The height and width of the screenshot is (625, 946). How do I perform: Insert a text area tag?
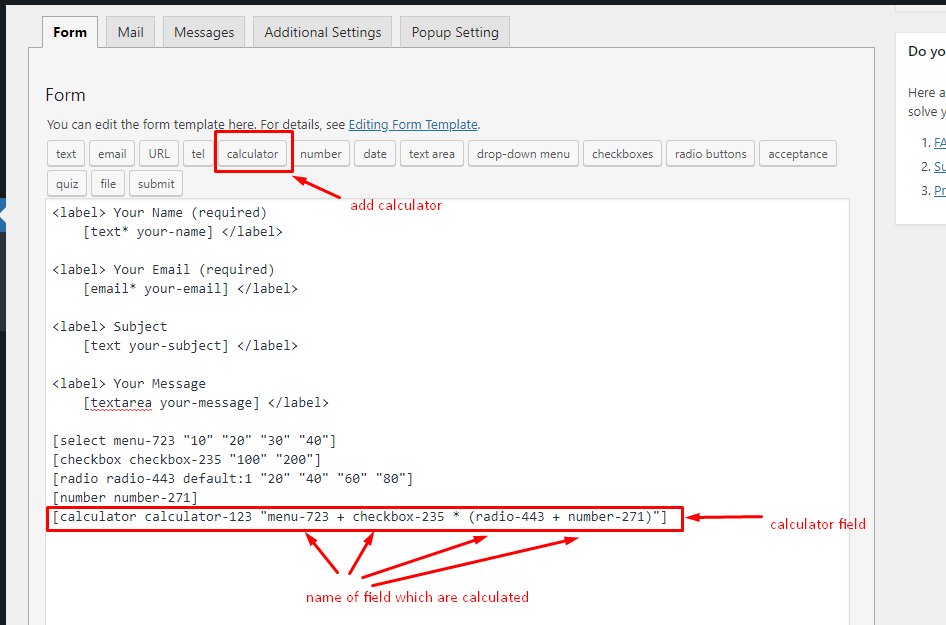pos(431,154)
